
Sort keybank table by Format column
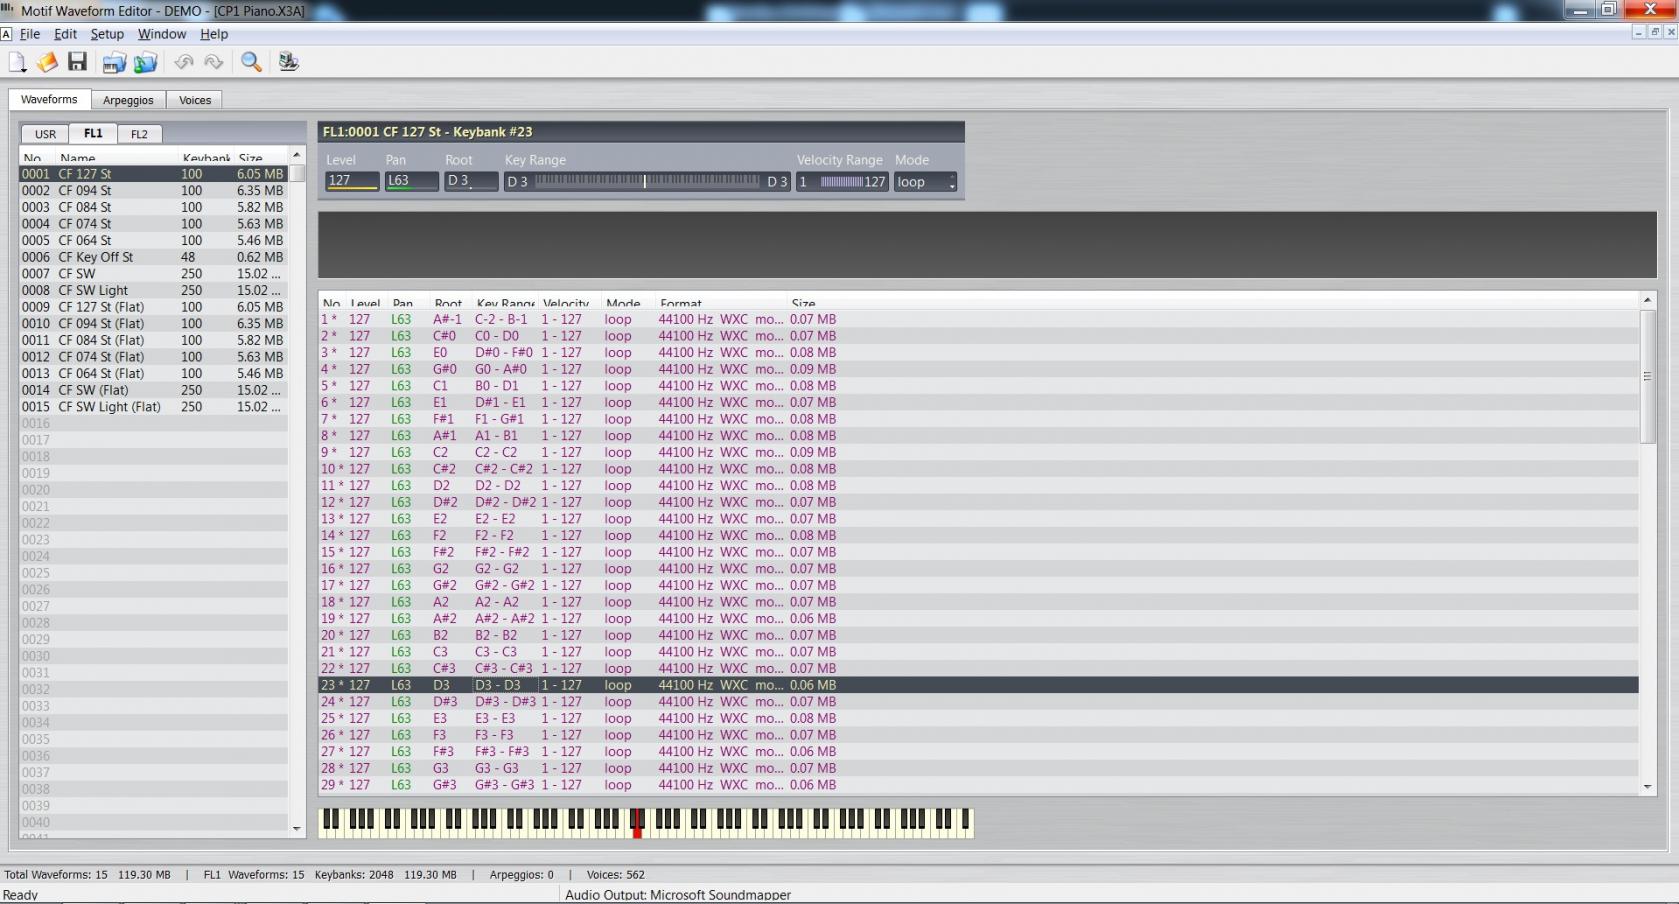coord(720,303)
